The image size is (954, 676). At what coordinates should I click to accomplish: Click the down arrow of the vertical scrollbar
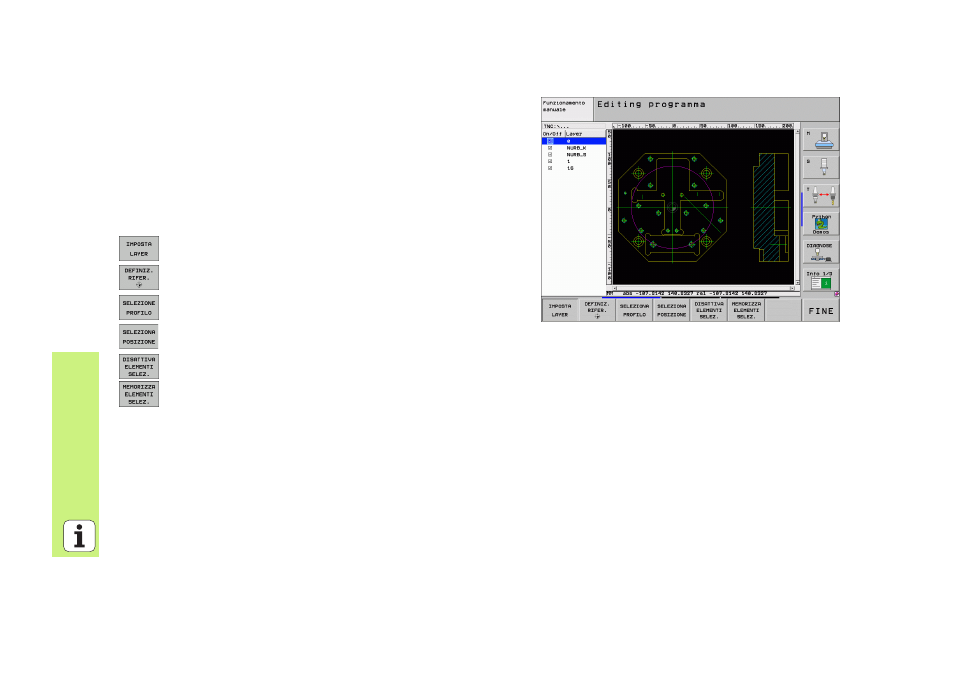click(x=797, y=282)
